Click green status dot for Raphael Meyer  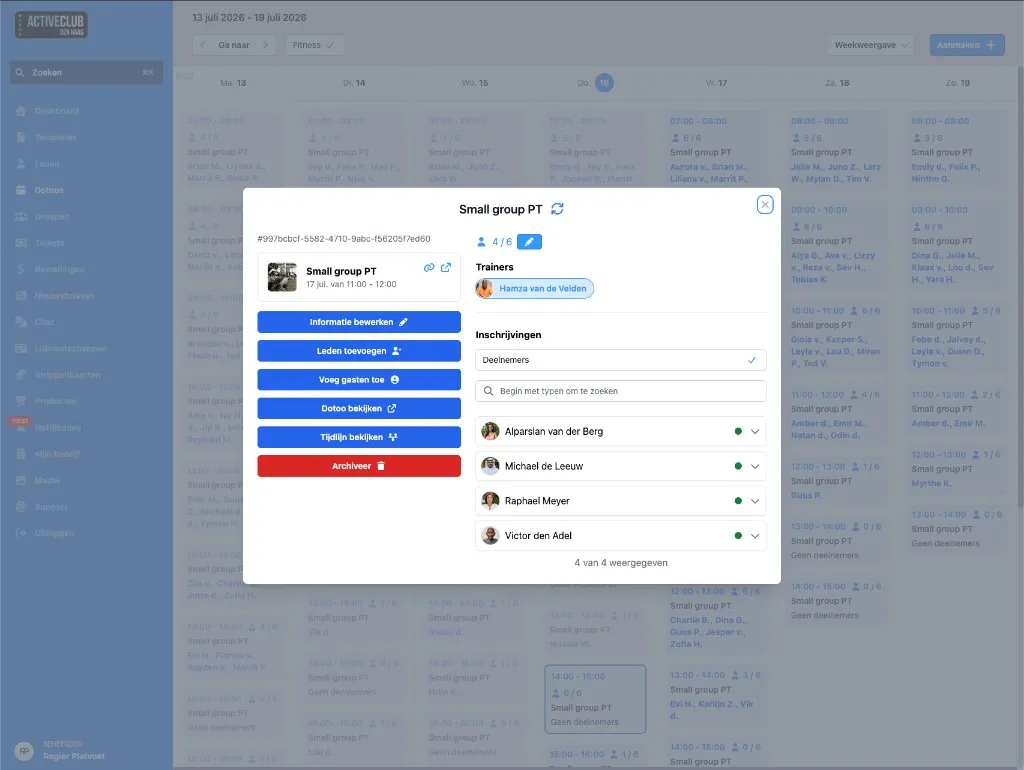[x=738, y=501]
